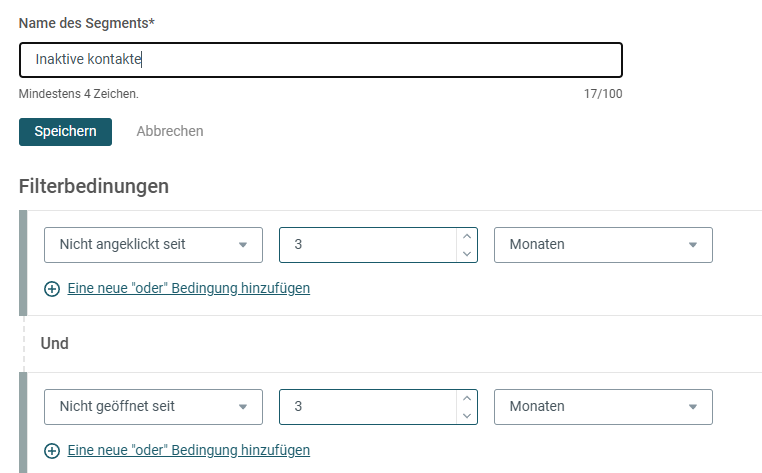Viewport: 762px width, 473px height.
Task: Open the Monaten dropdown for 'Nicht geöffnet seit'
Action: pyautogui.click(x=603, y=406)
